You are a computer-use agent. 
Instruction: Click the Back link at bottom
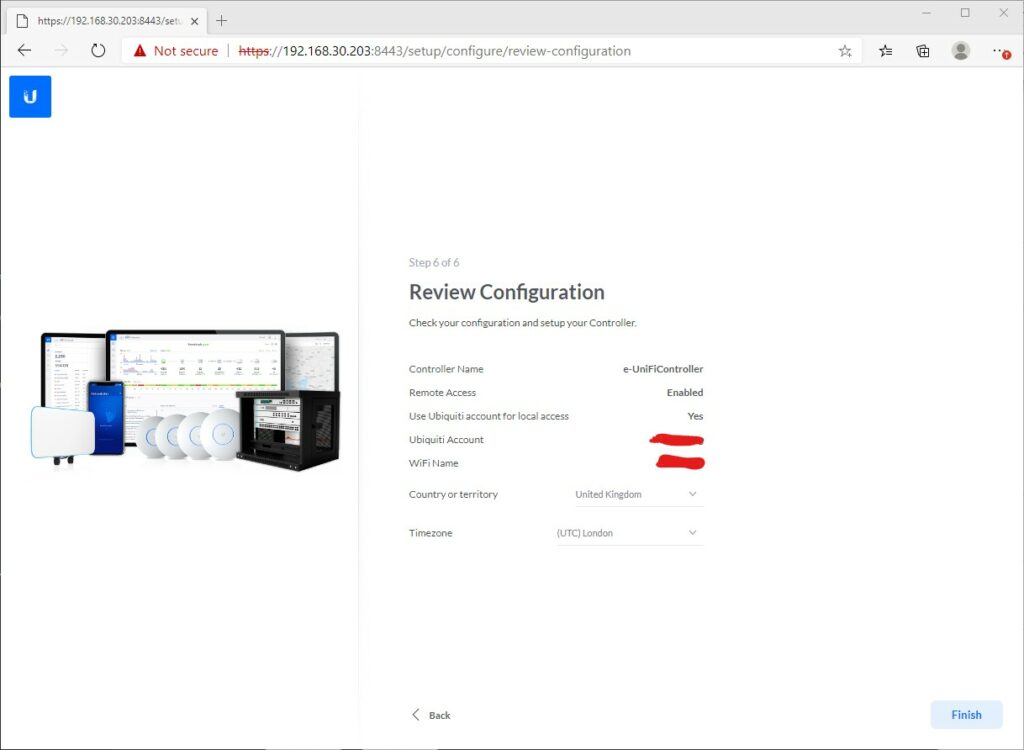pos(431,715)
